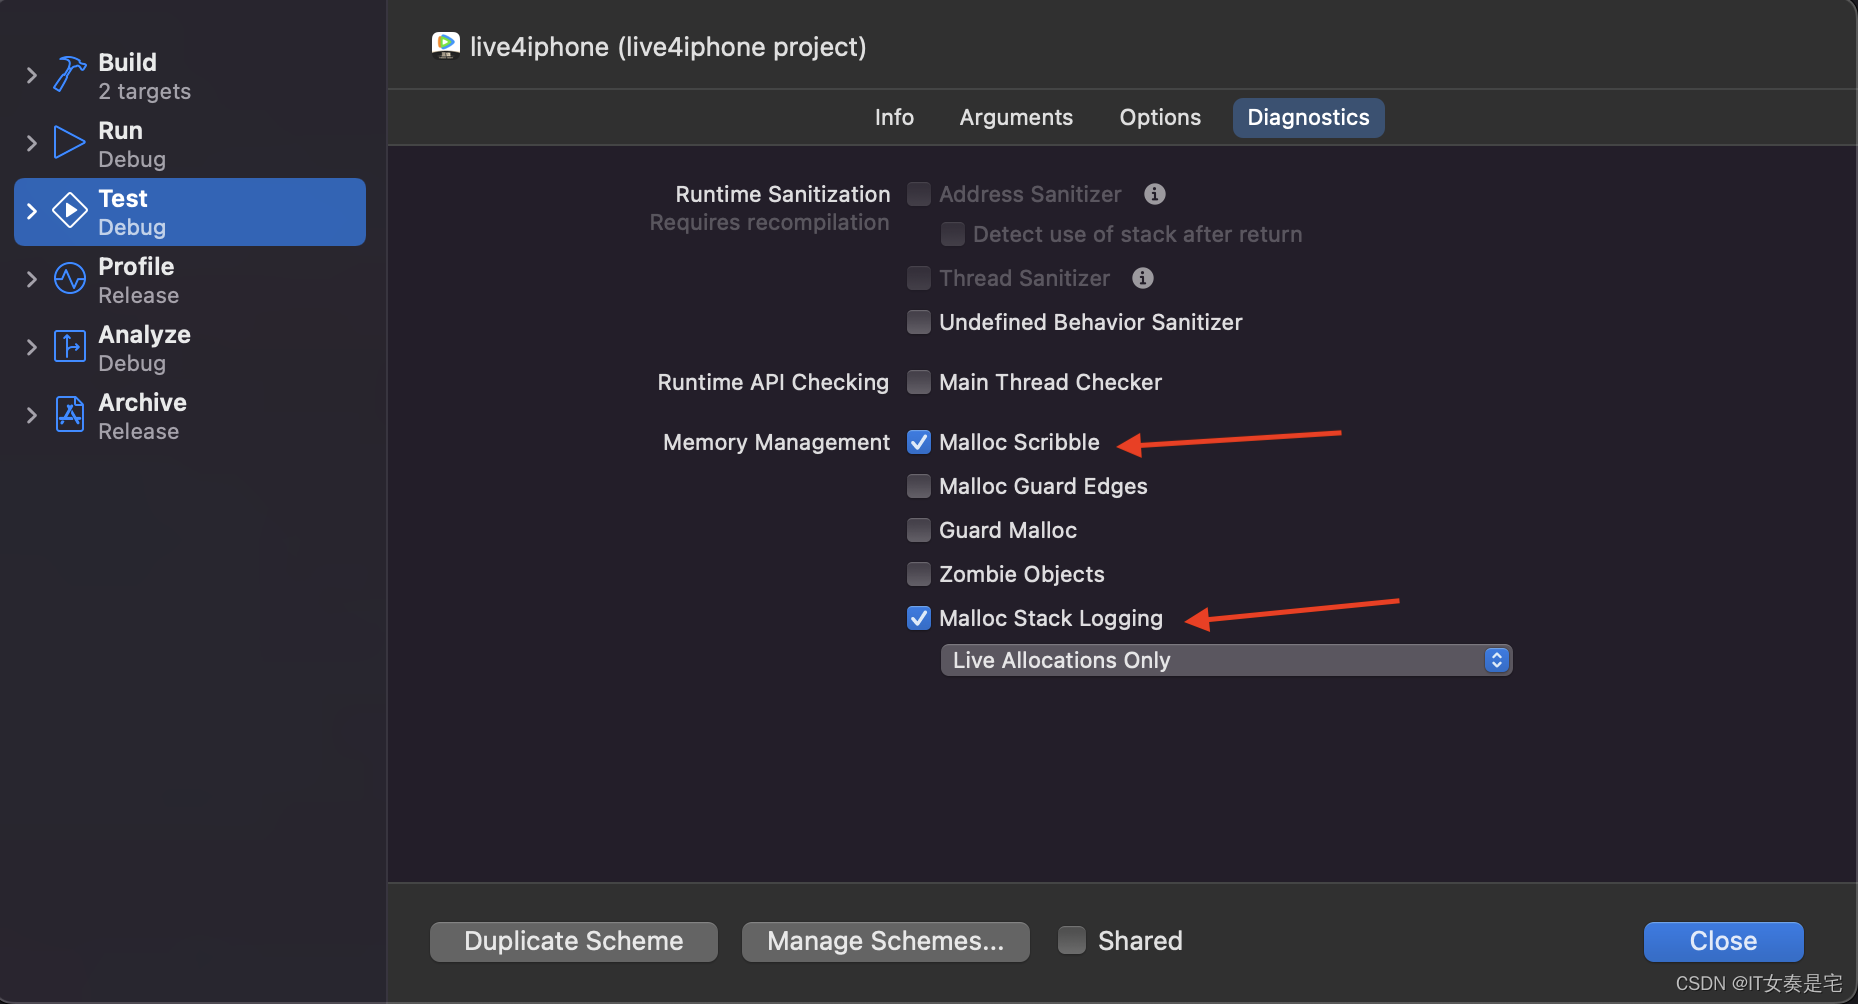Viewport: 1858px width, 1004px height.
Task: Click the Build hammer icon
Action: coord(69,74)
